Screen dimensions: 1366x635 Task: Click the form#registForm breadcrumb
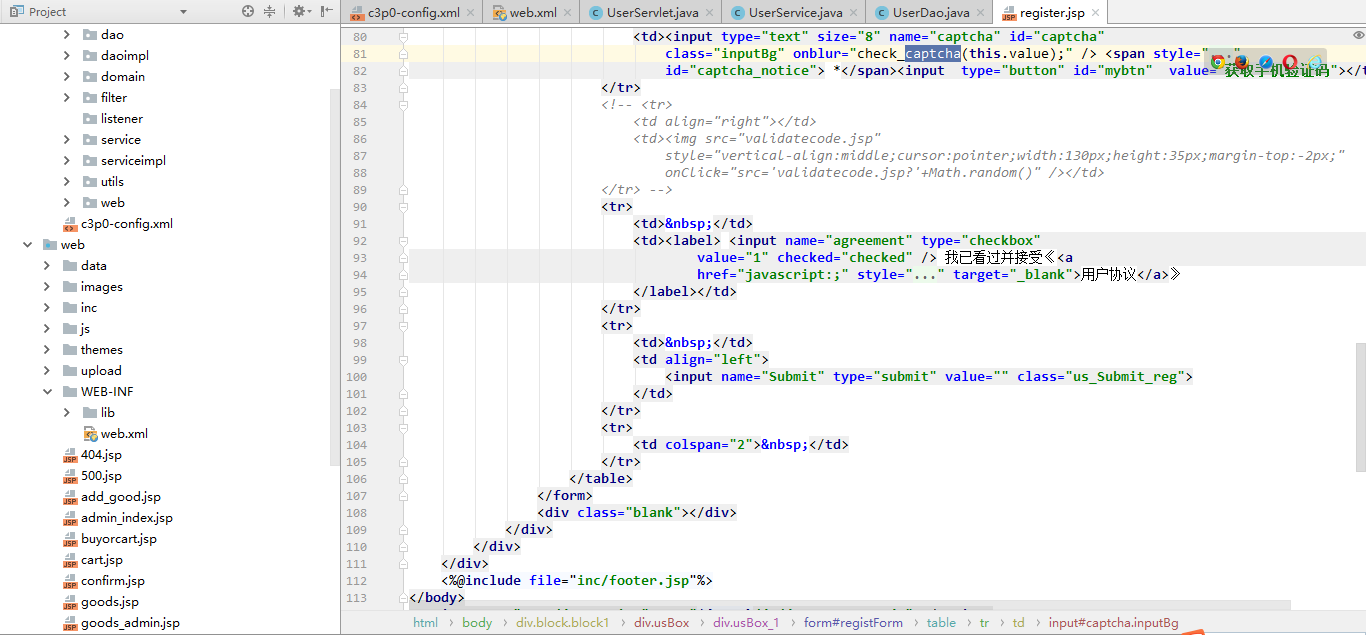853,622
